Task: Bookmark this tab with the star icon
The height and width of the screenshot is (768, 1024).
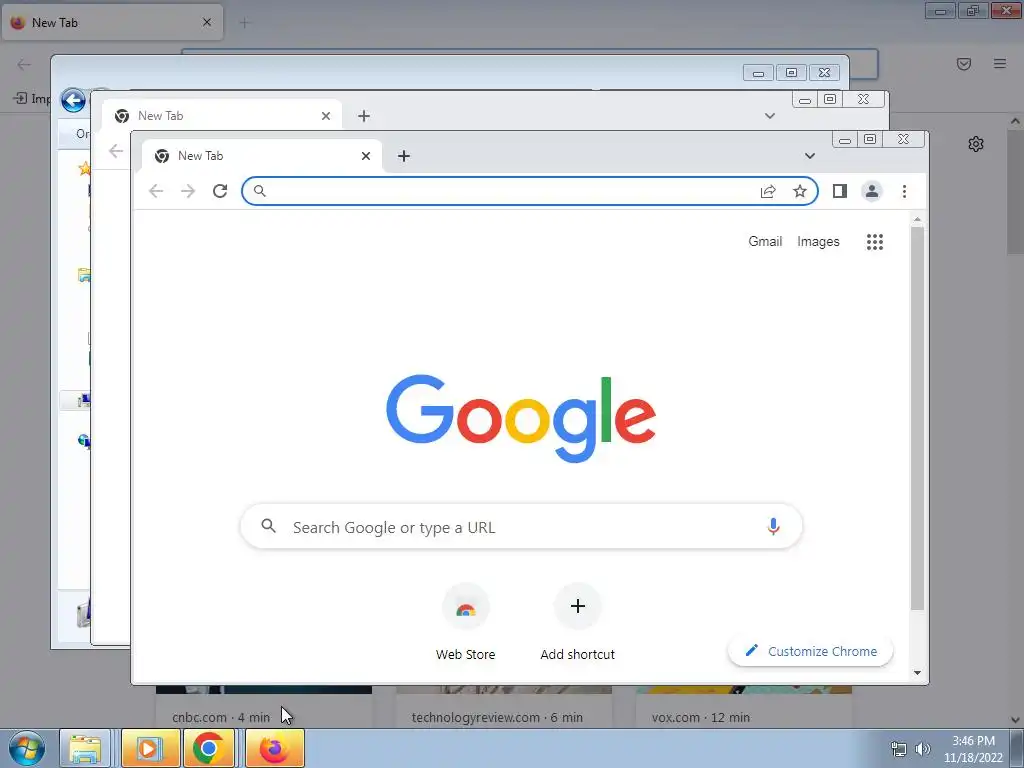Action: click(800, 191)
